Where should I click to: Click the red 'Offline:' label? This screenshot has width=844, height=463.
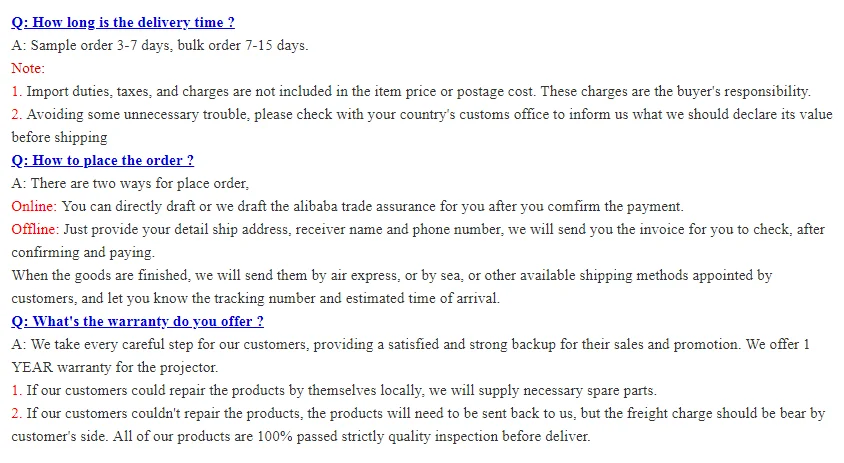pyautogui.click(x=35, y=229)
